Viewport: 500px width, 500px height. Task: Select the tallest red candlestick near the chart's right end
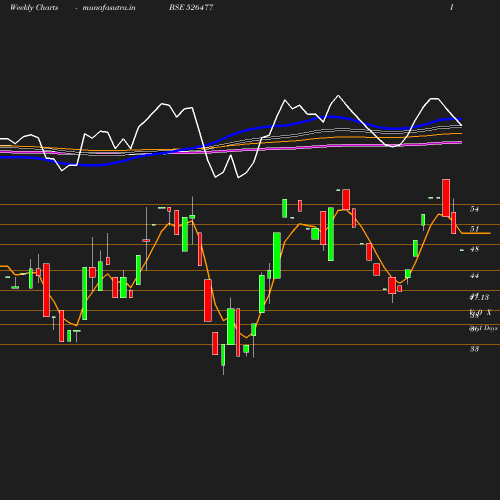(x=446, y=198)
